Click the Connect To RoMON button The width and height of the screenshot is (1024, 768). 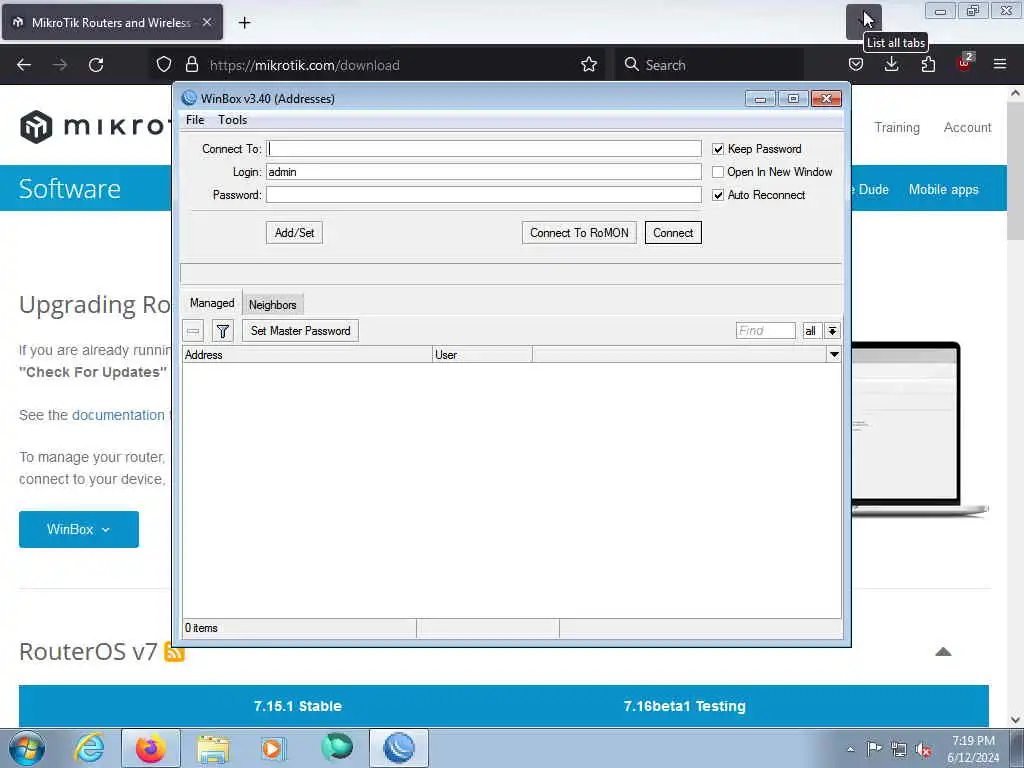pos(579,232)
